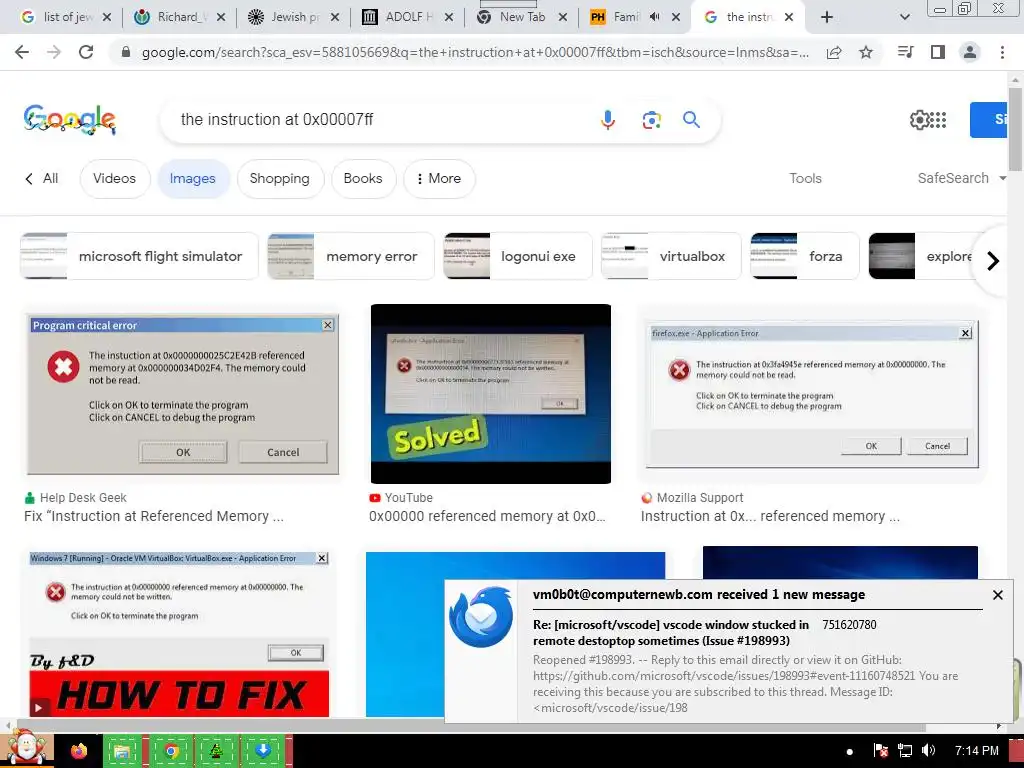
Task: Select the 'virtualbox' suggestion chip
Action: [671, 256]
